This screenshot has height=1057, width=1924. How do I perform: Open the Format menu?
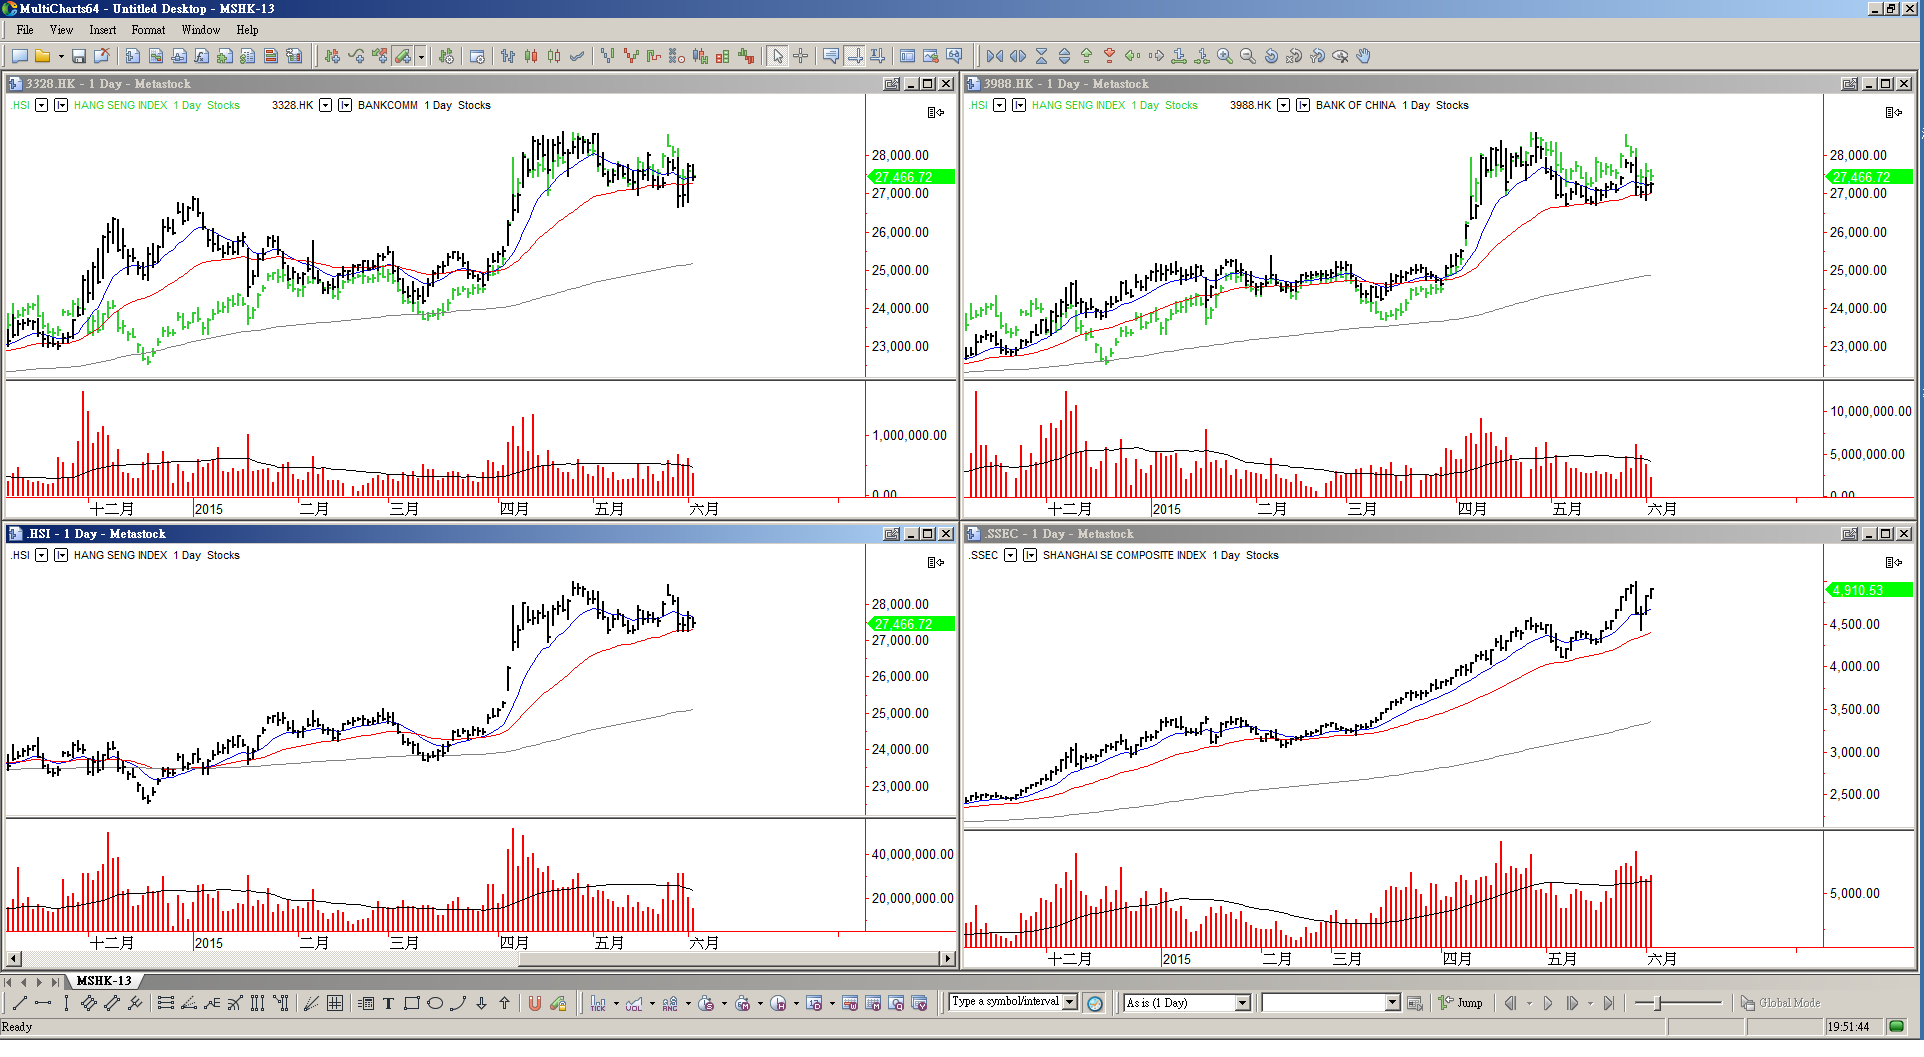148,30
